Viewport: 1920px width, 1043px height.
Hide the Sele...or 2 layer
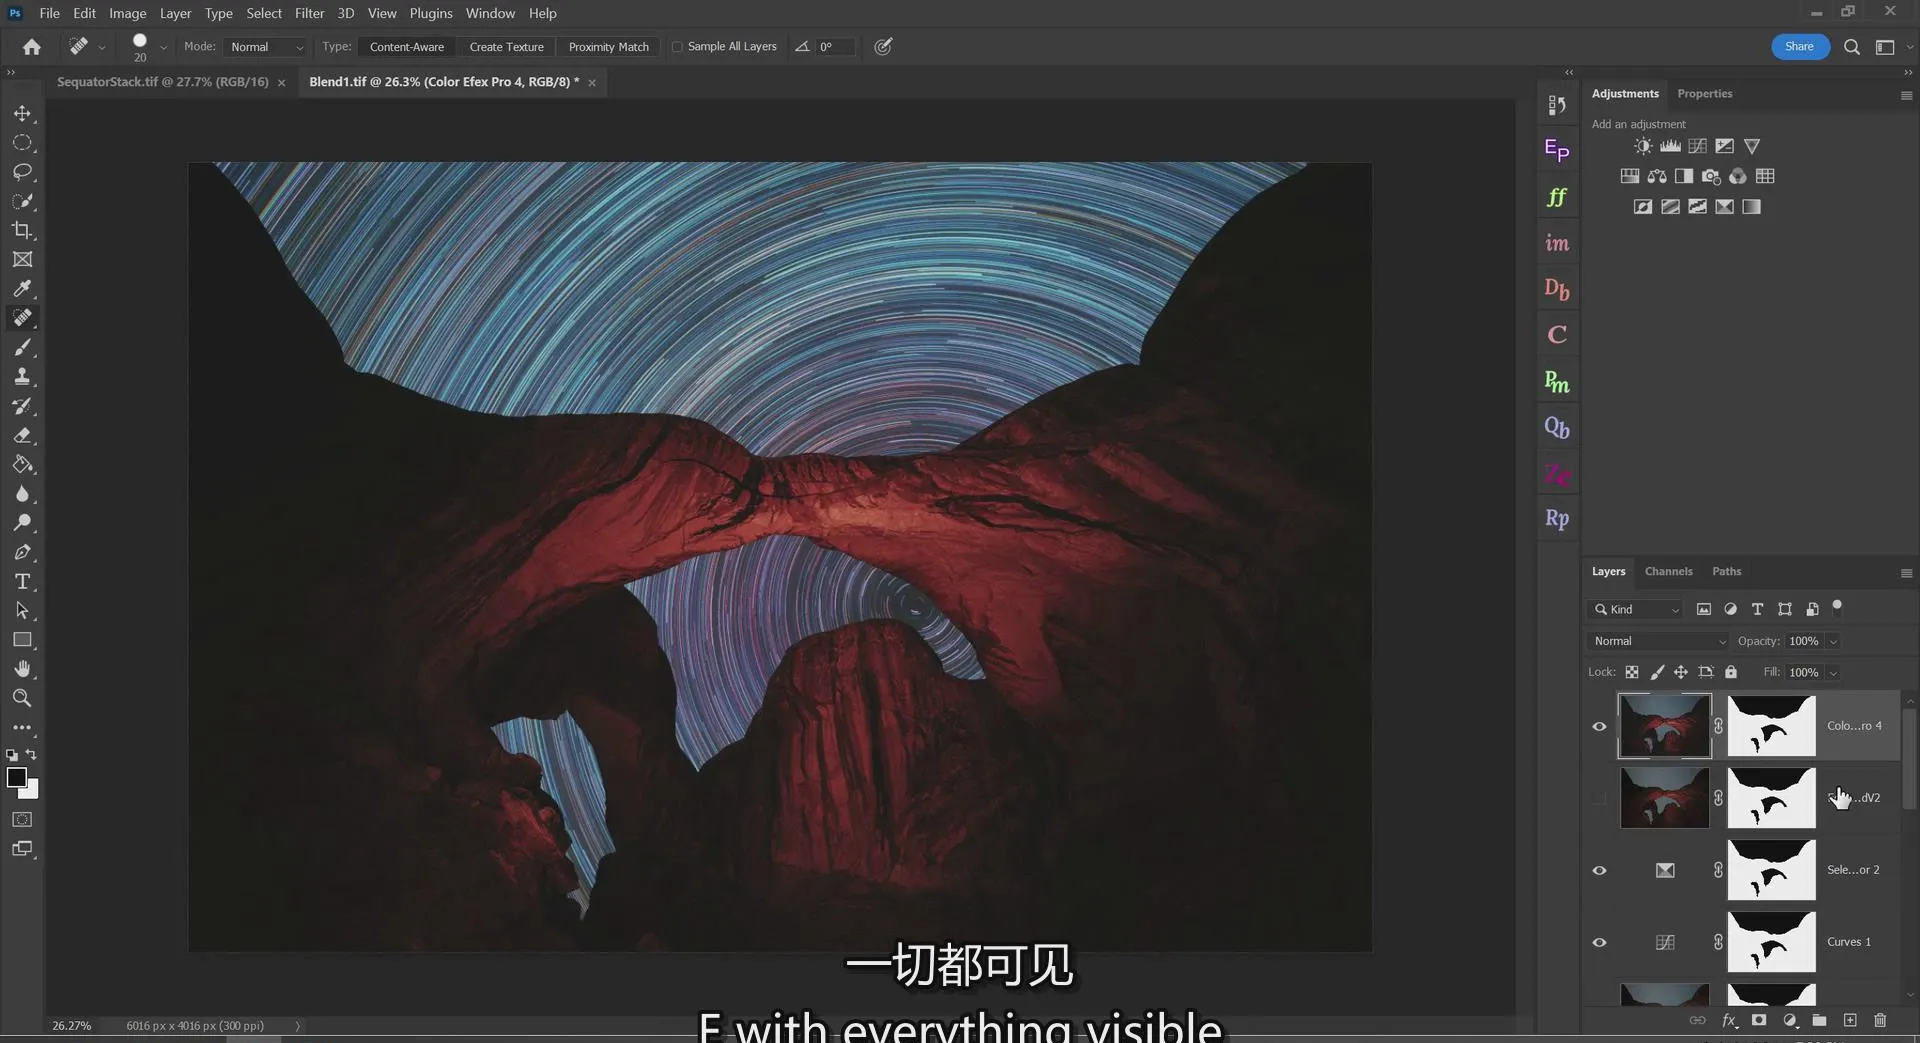tap(1599, 870)
